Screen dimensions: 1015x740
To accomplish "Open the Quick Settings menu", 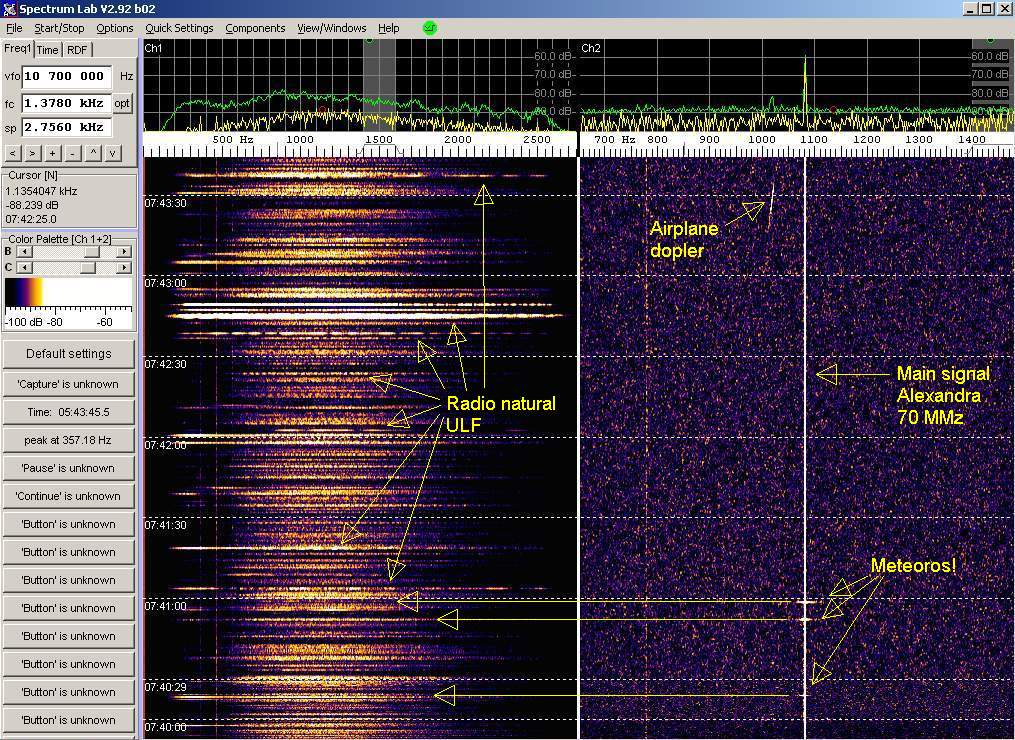I will [x=179, y=28].
